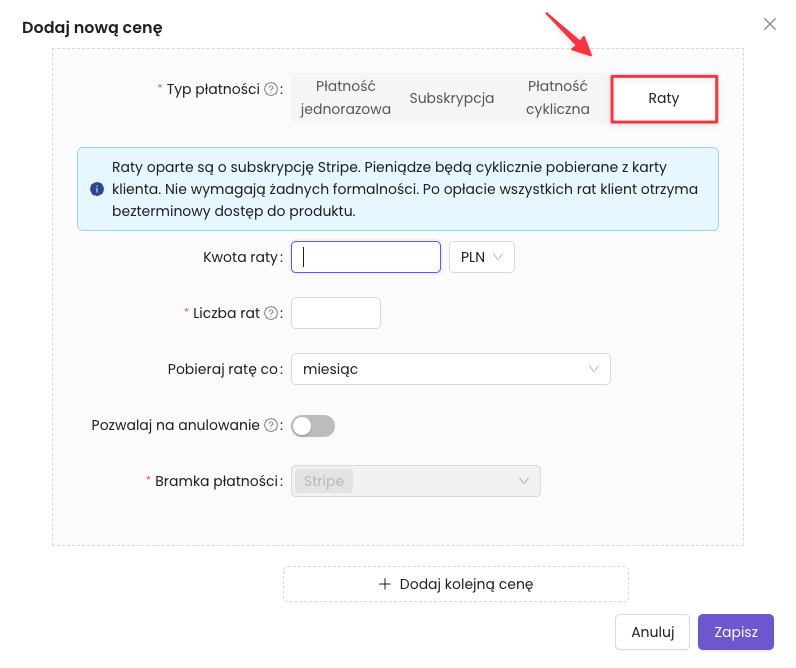This screenshot has width=796, height=668.
Task: Focus the Kwota raty input field
Action: (x=366, y=257)
